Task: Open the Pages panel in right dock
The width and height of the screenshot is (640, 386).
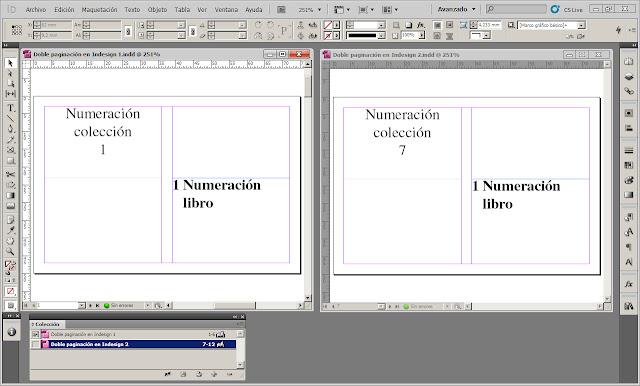Action: click(x=629, y=61)
